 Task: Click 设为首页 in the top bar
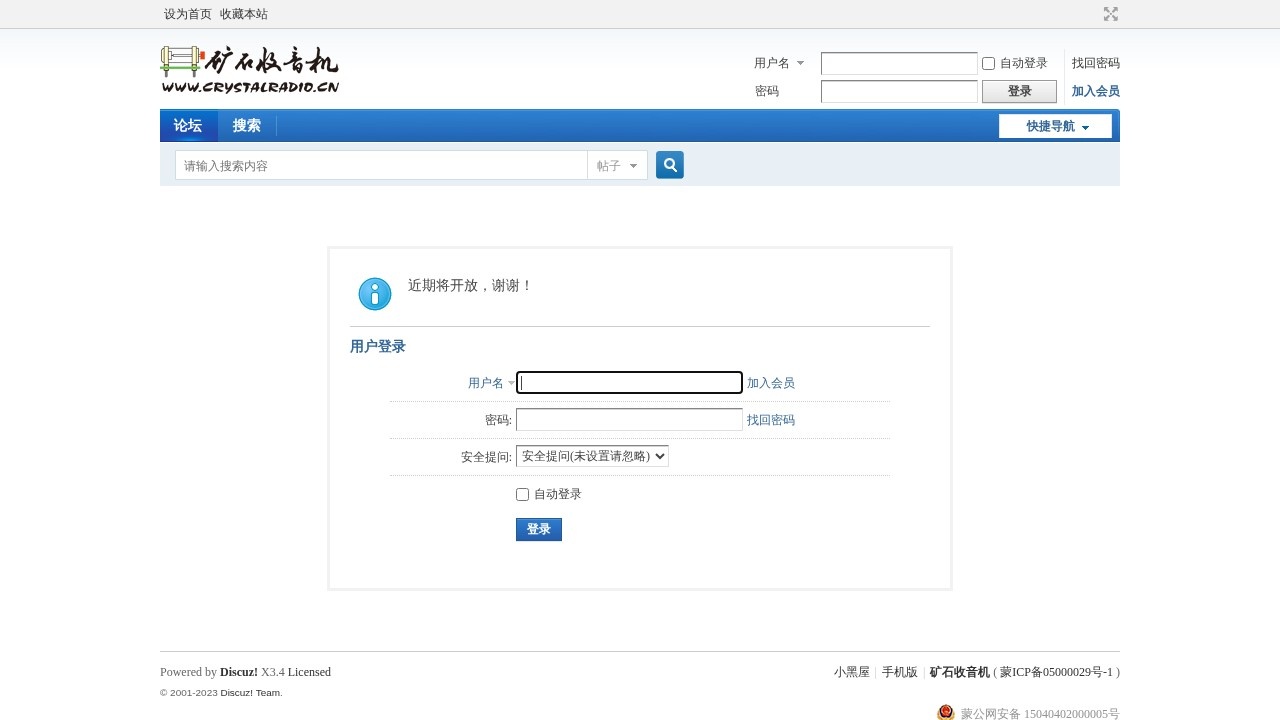click(186, 14)
